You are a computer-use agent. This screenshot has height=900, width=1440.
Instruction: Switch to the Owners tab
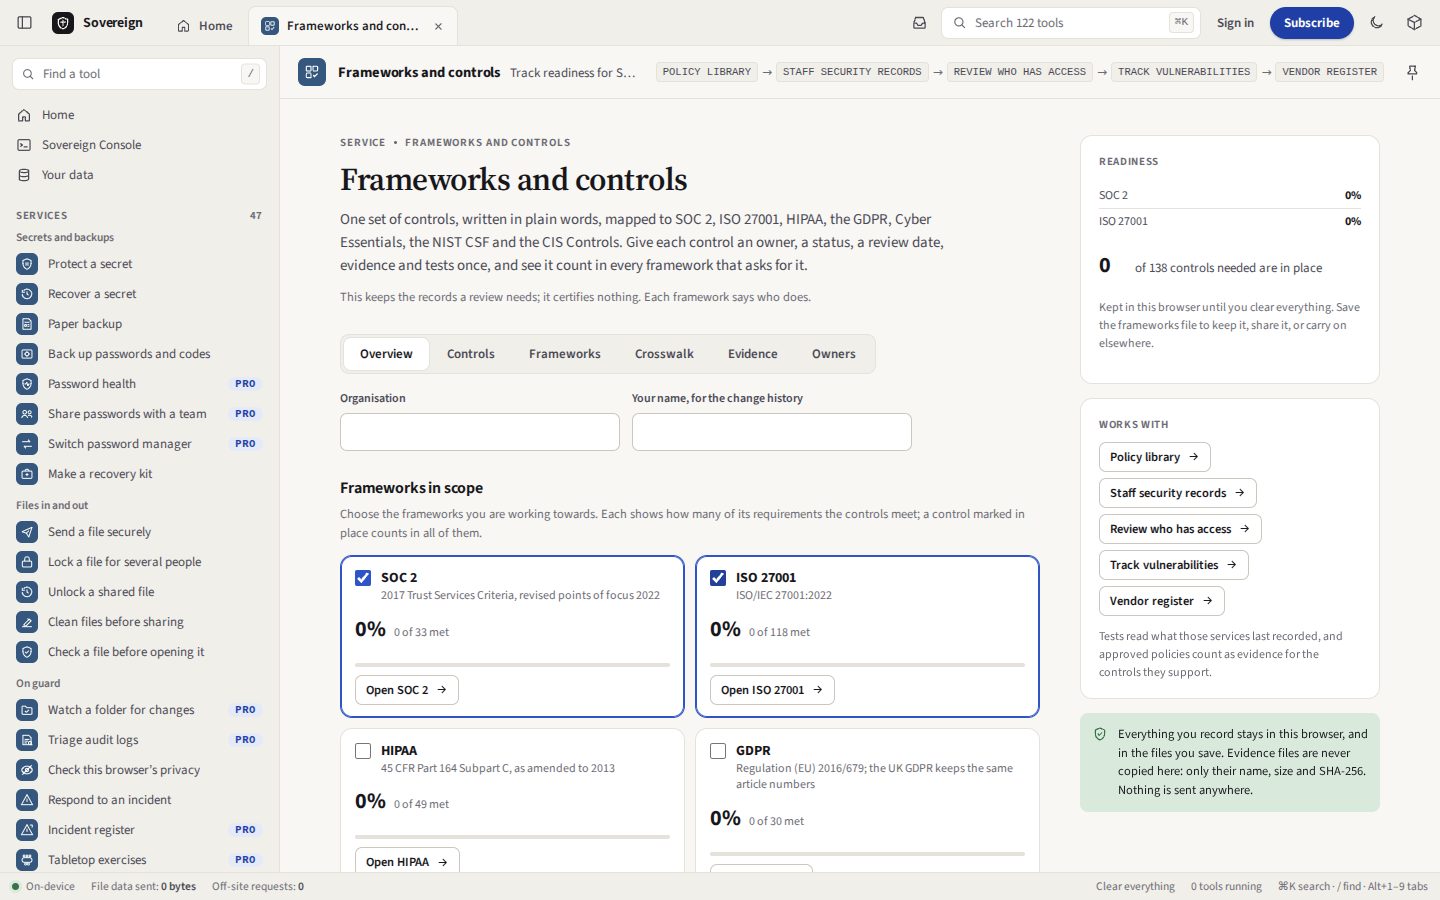click(834, 354)
